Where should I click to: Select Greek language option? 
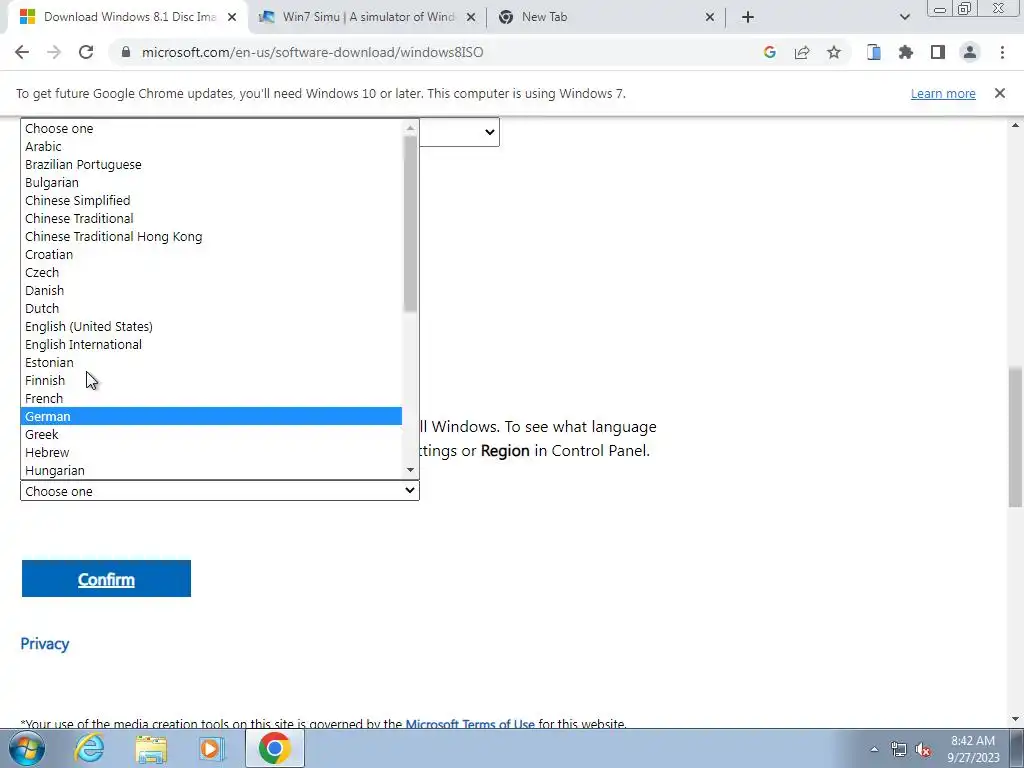pos(211,434)
